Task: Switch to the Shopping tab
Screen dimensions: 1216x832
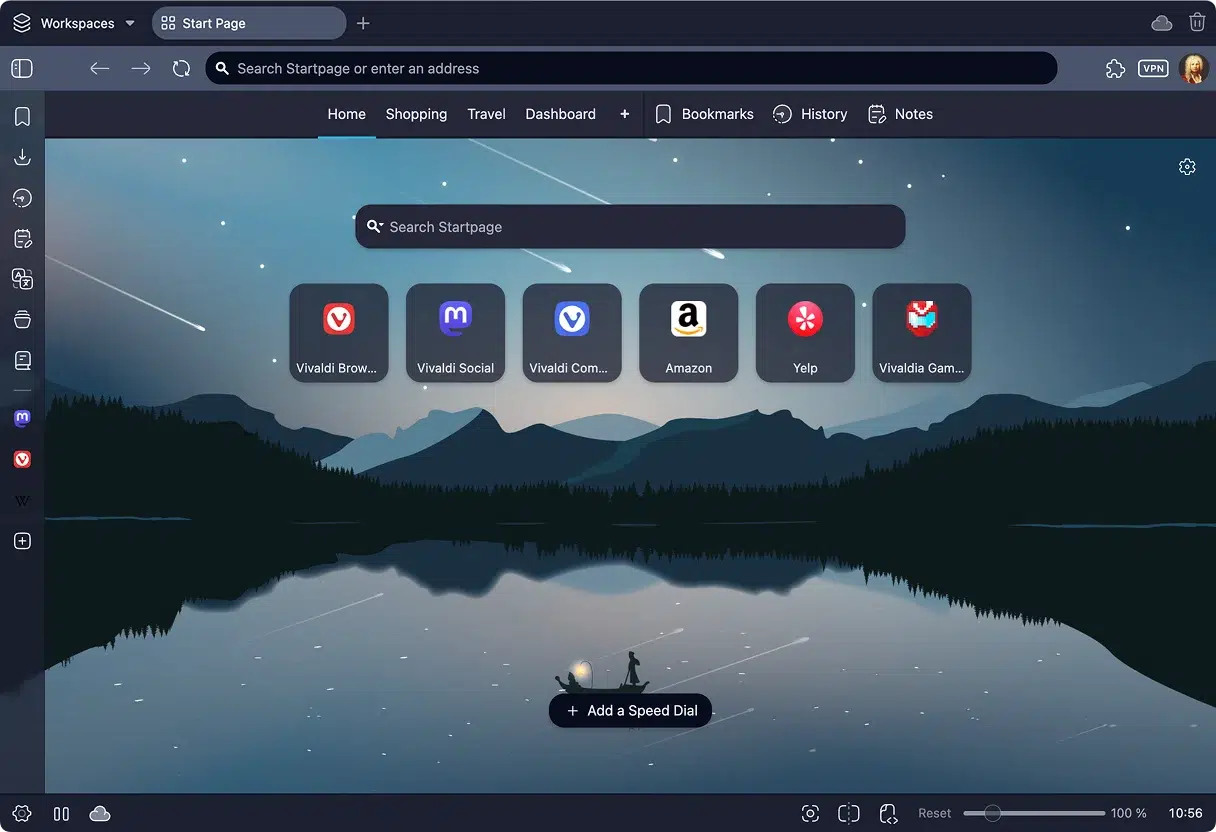Action: [x=416, y=114]
